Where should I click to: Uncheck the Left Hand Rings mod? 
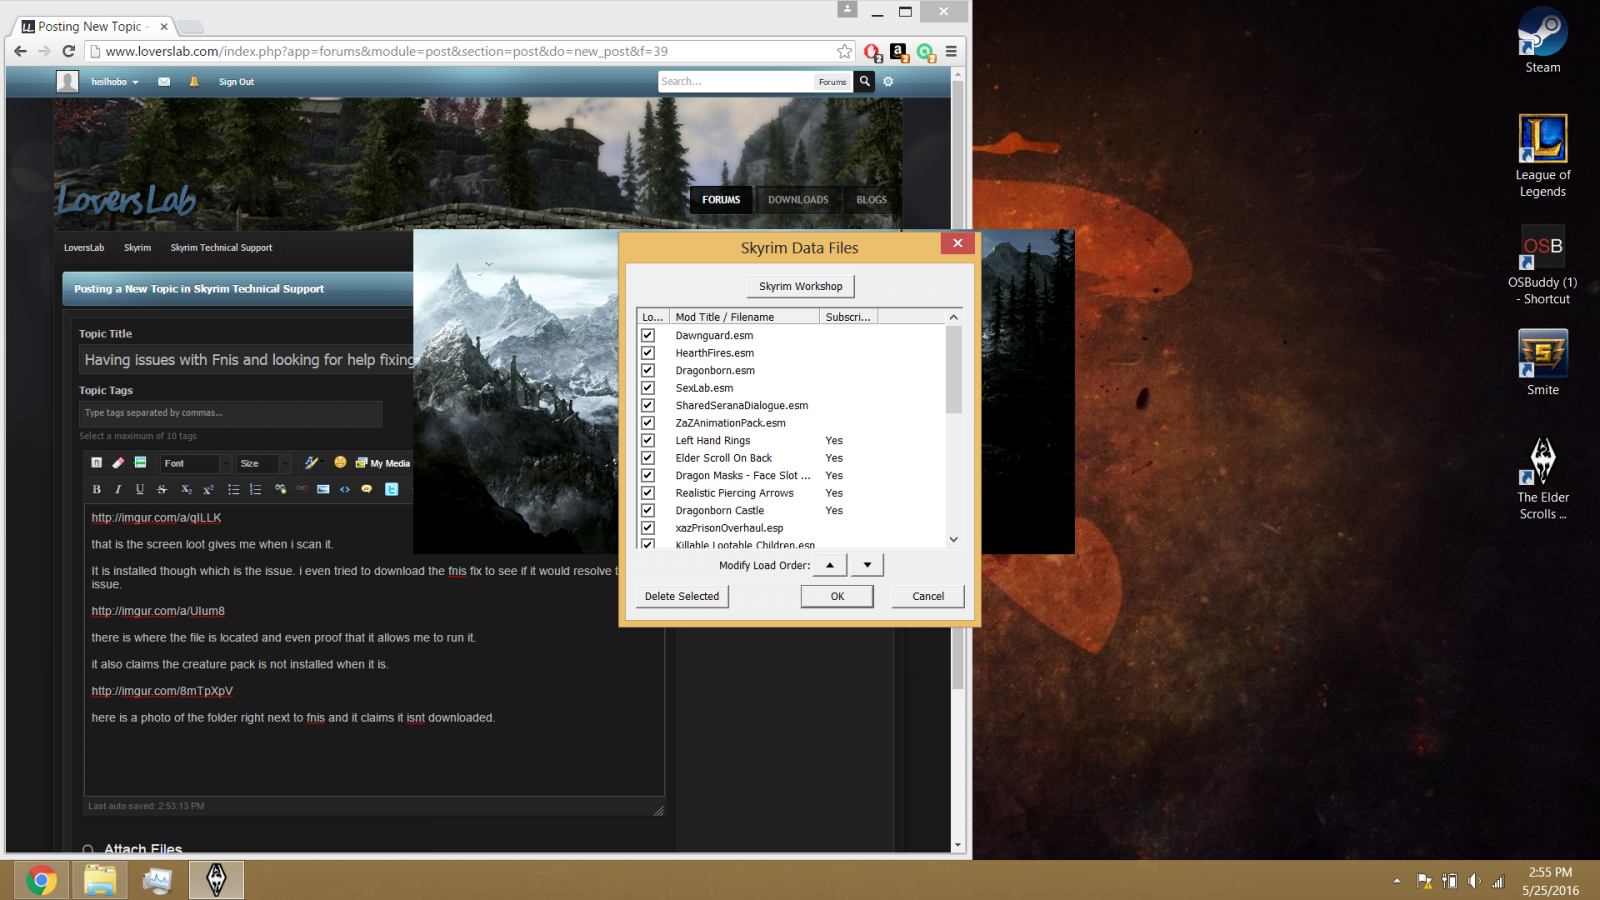tap(648, 440)
